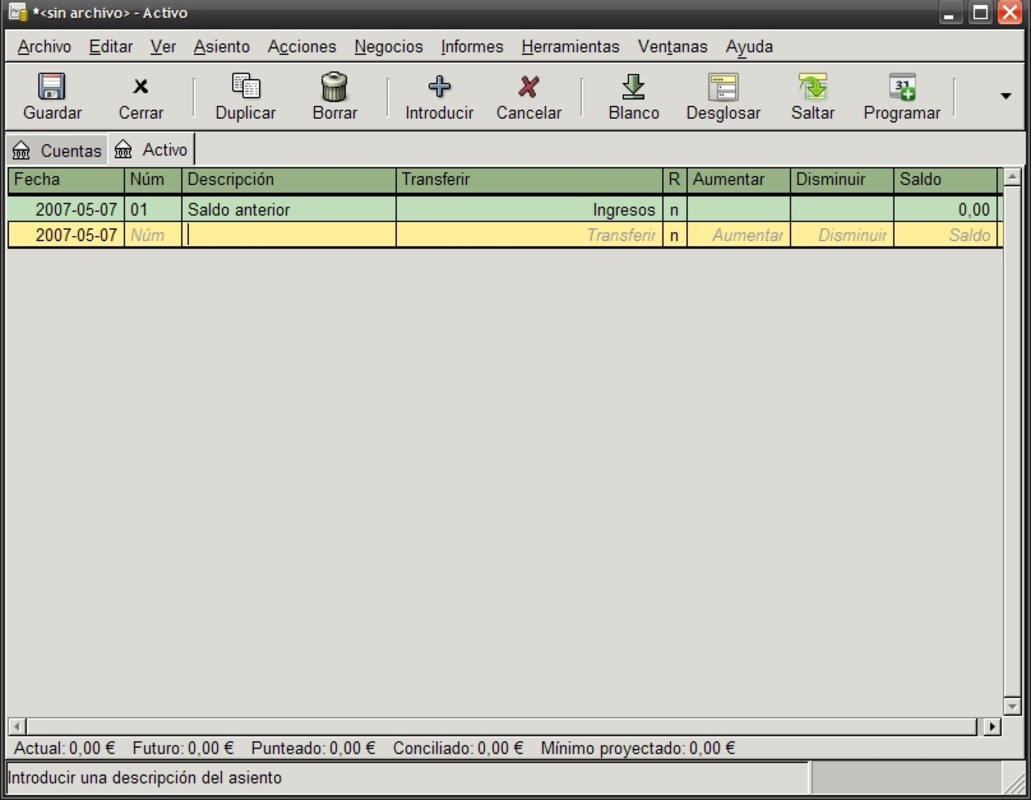Click the '01' number cell
This screenshot has height=800, width=1031.
click(x=153, y=210)
